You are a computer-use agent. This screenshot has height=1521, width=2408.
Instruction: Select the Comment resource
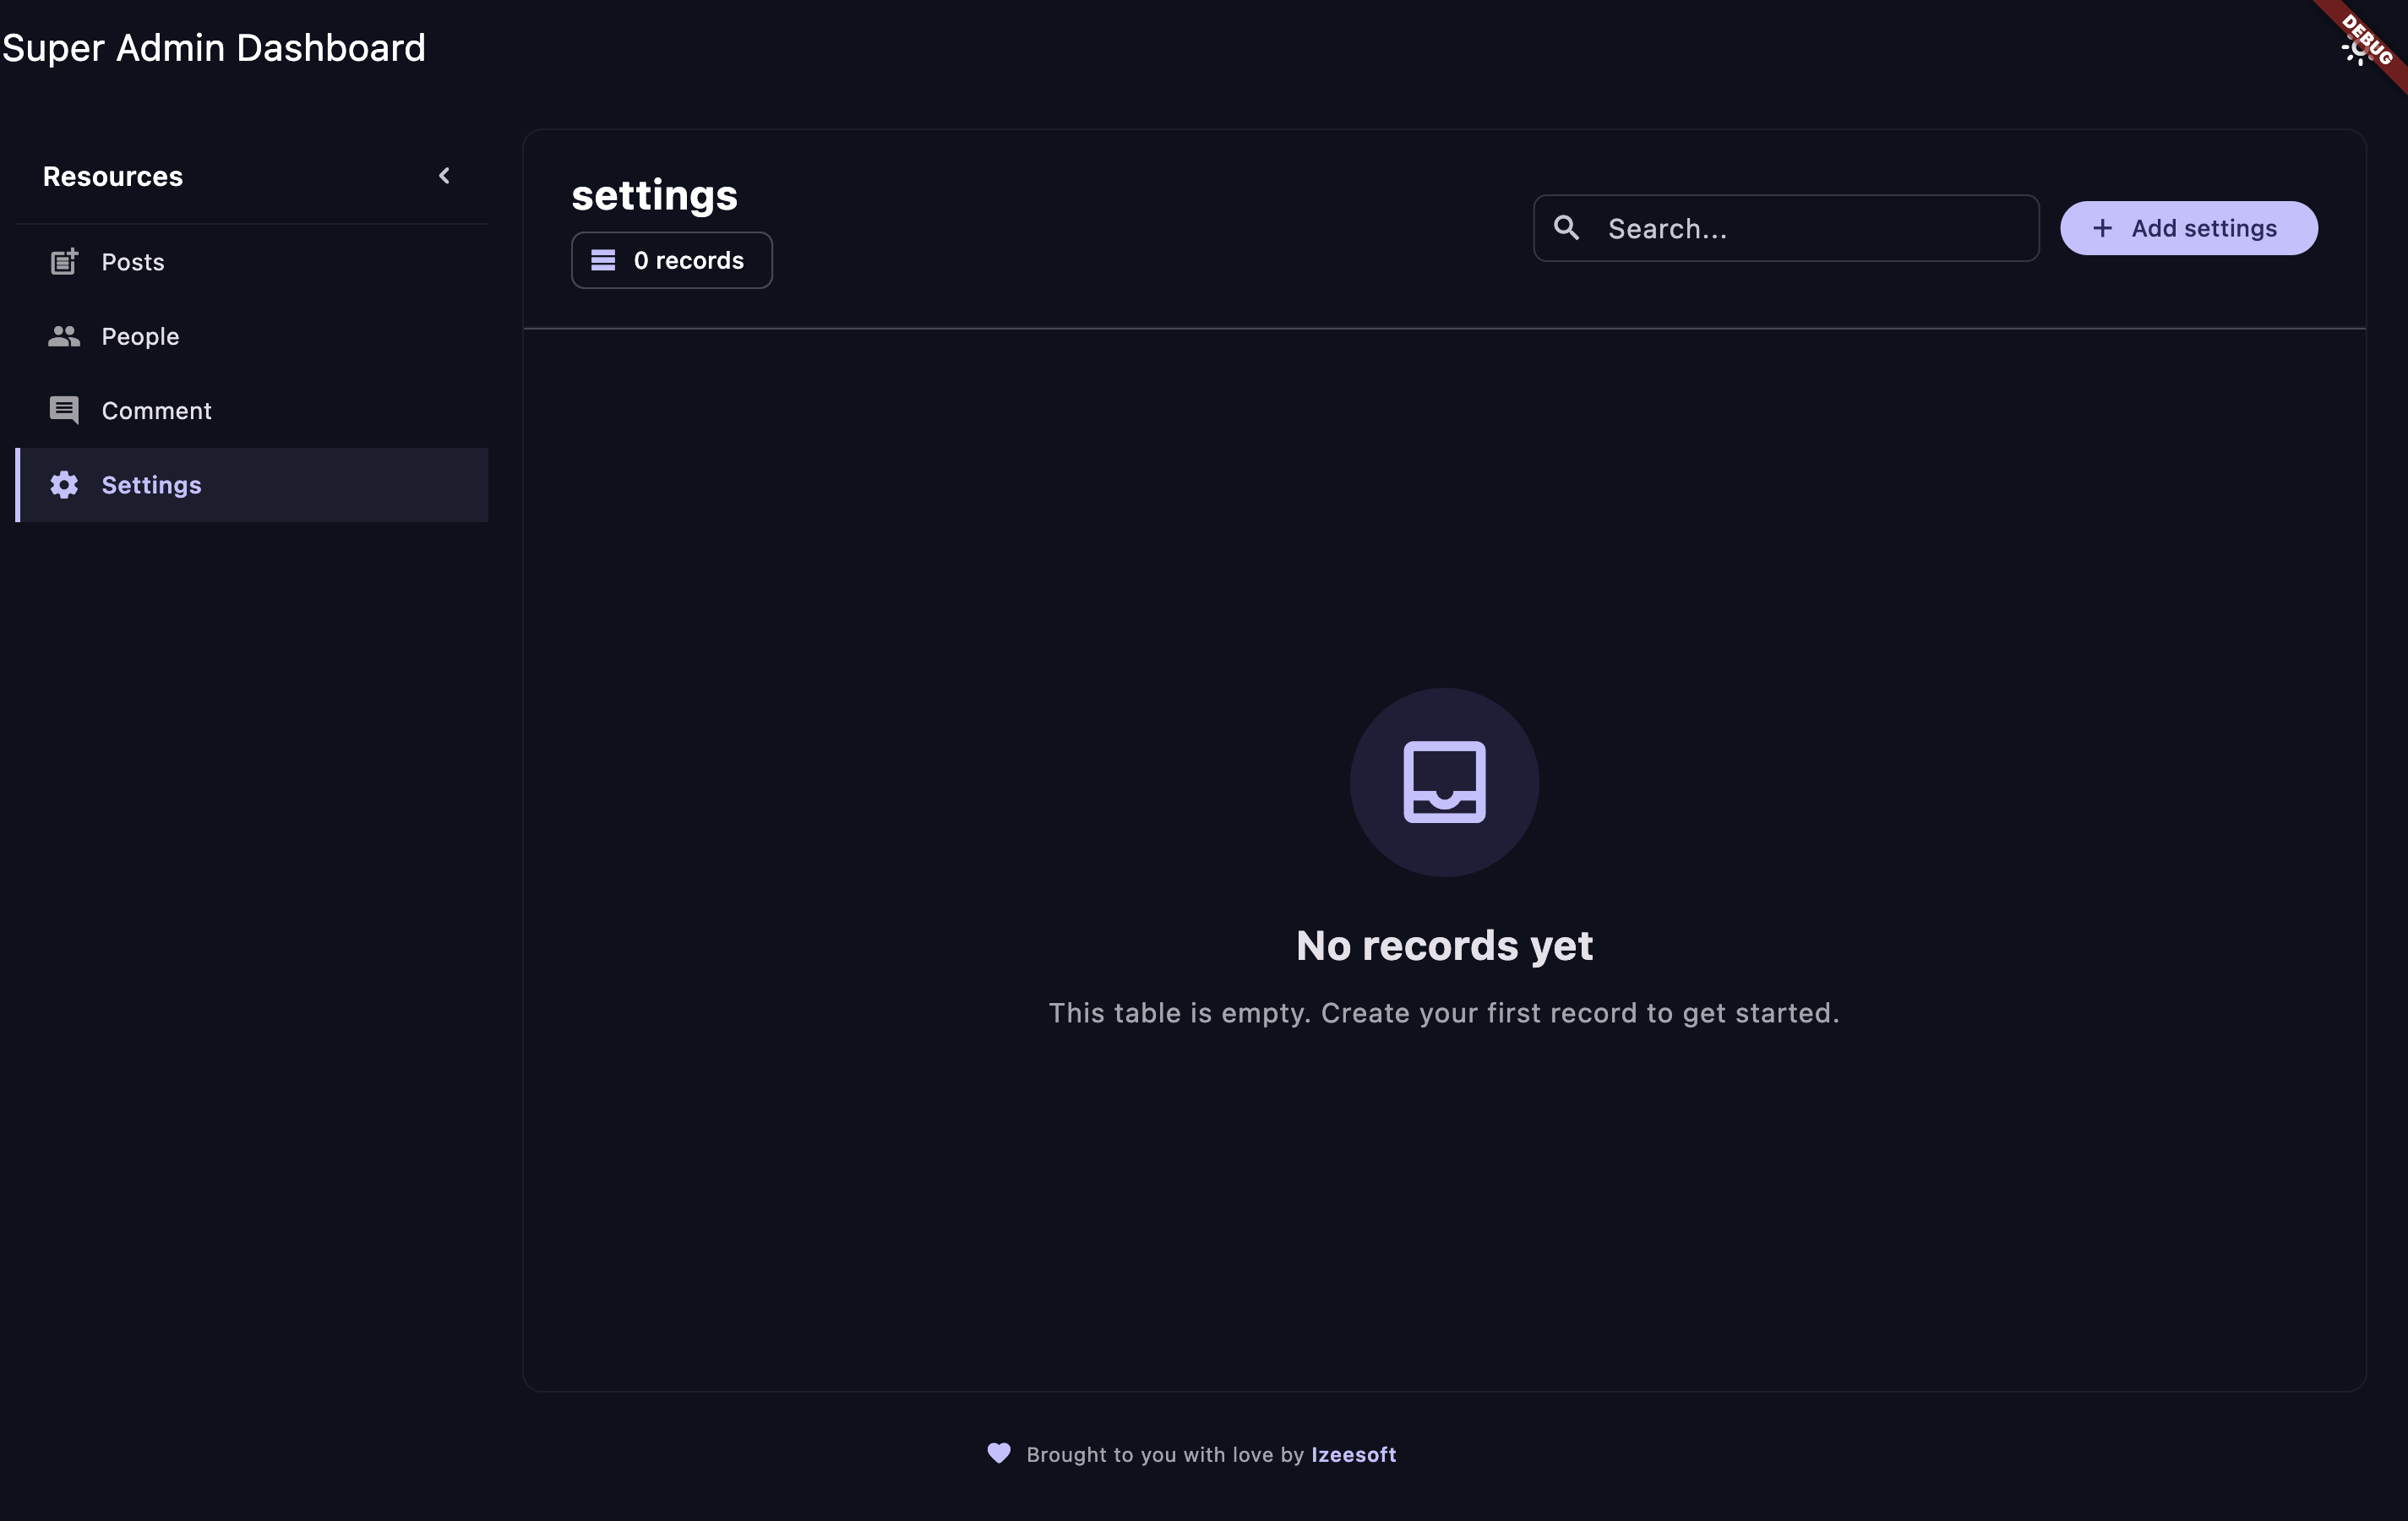[156, 410]
